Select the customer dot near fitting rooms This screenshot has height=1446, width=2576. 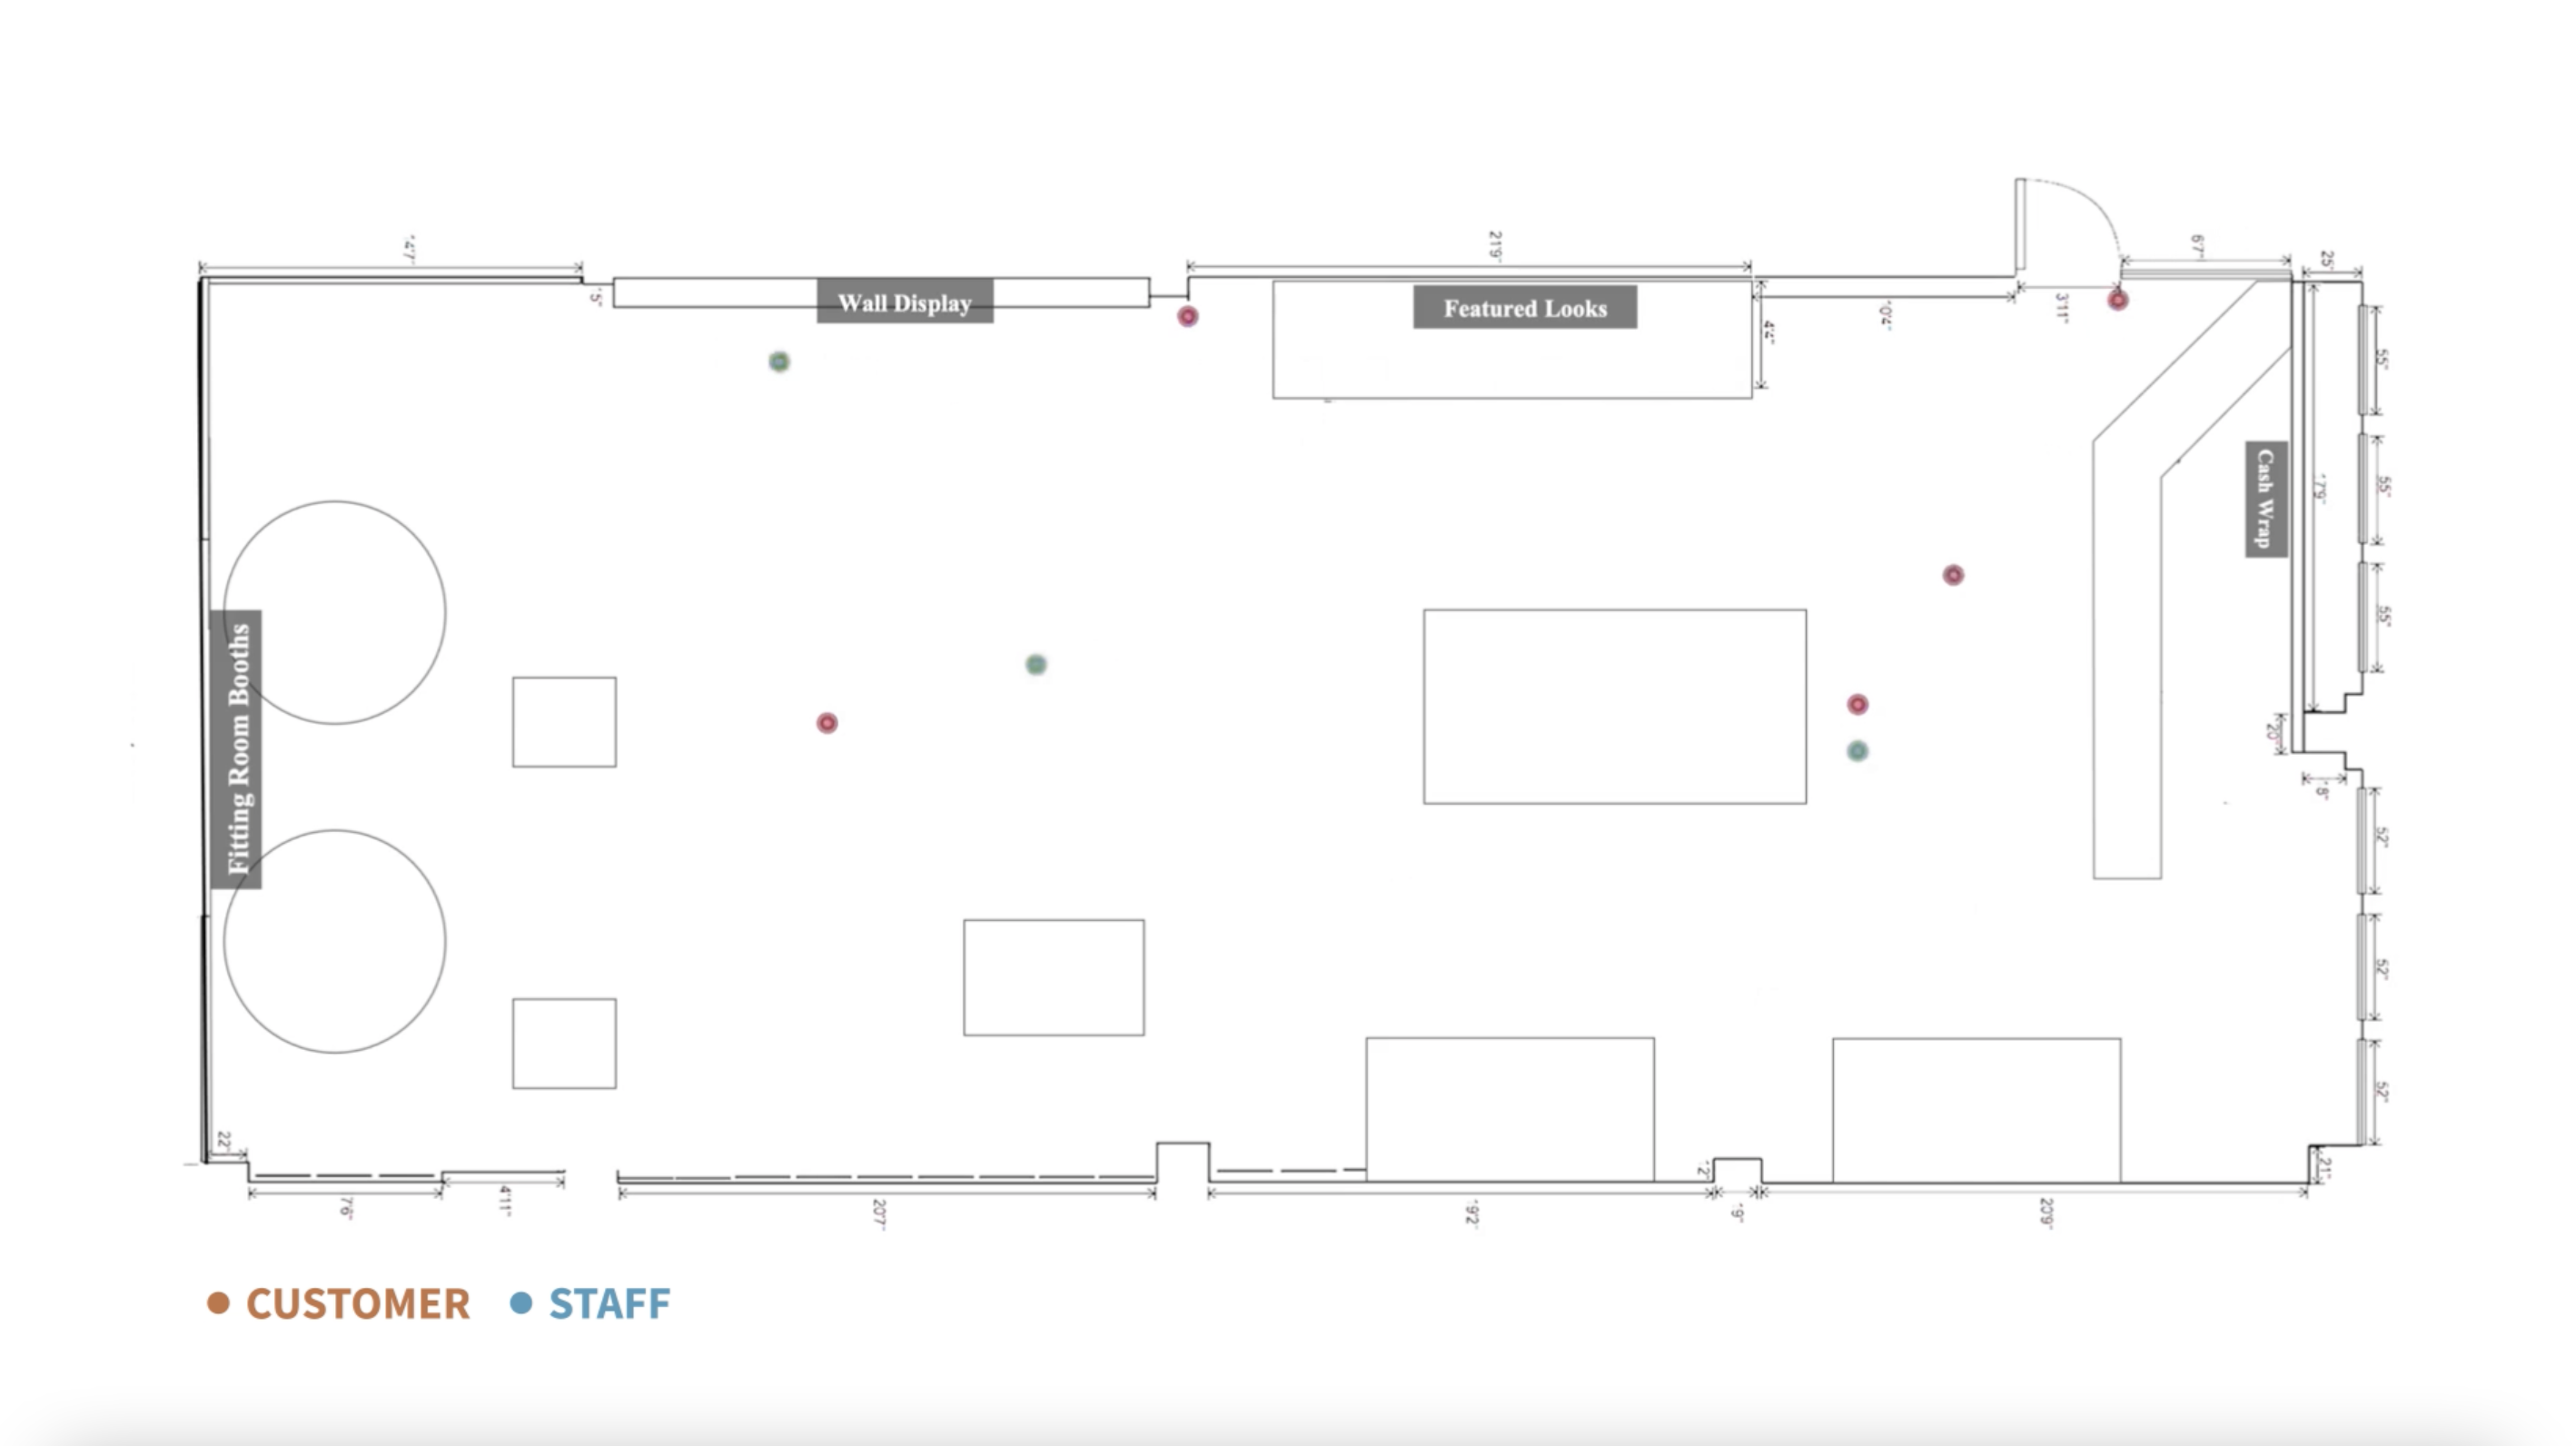click(x=827, y=722)
